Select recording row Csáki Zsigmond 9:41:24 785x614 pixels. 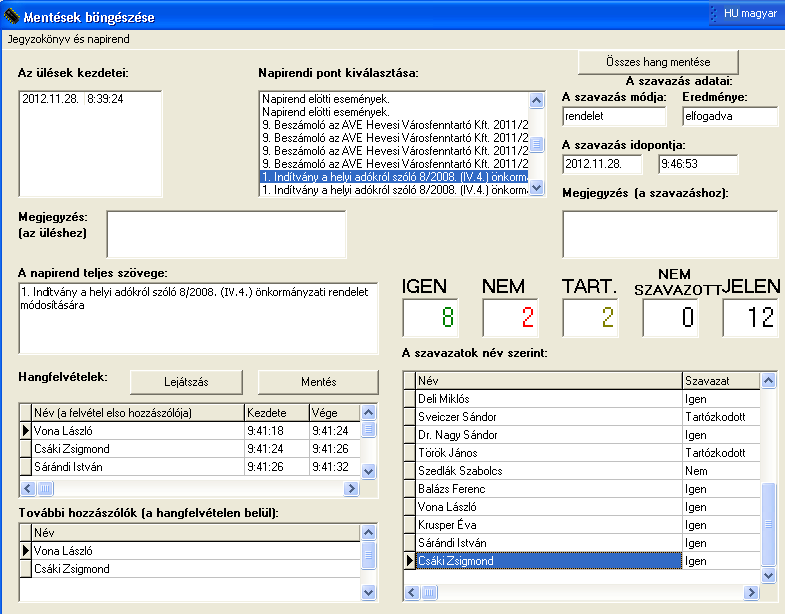pos(190,449)
